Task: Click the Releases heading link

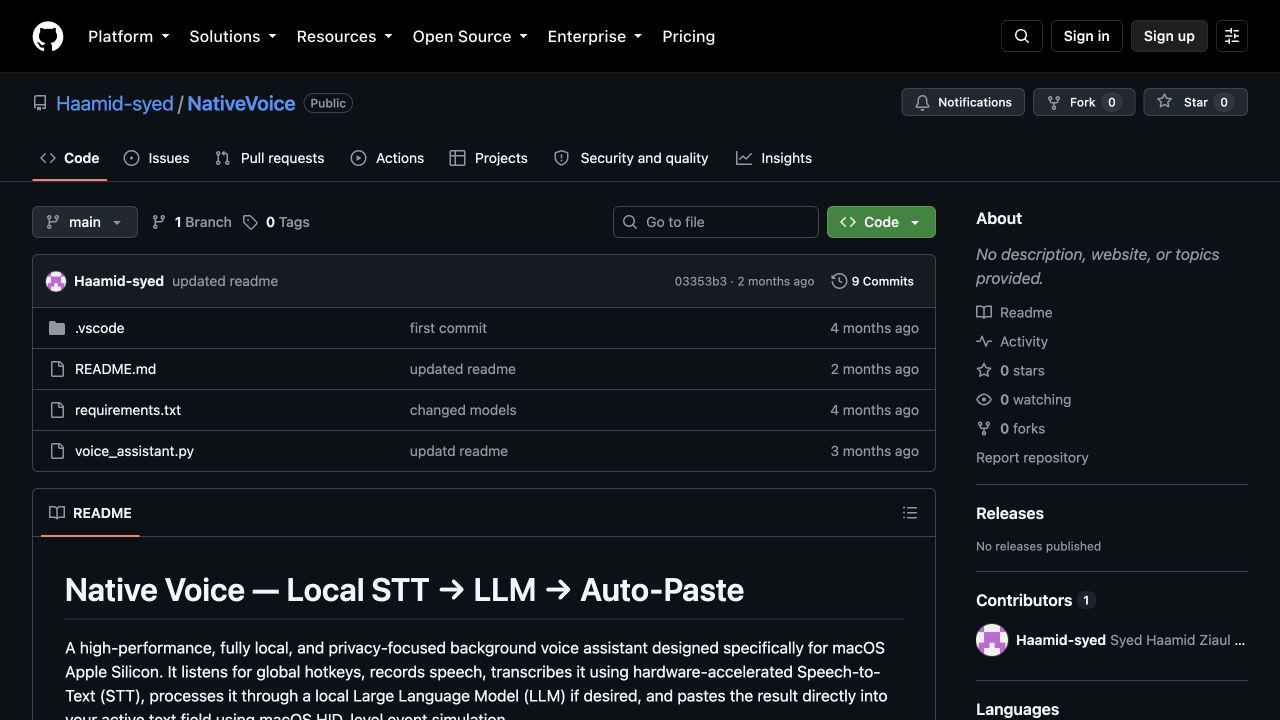Action: (1010, 513)
